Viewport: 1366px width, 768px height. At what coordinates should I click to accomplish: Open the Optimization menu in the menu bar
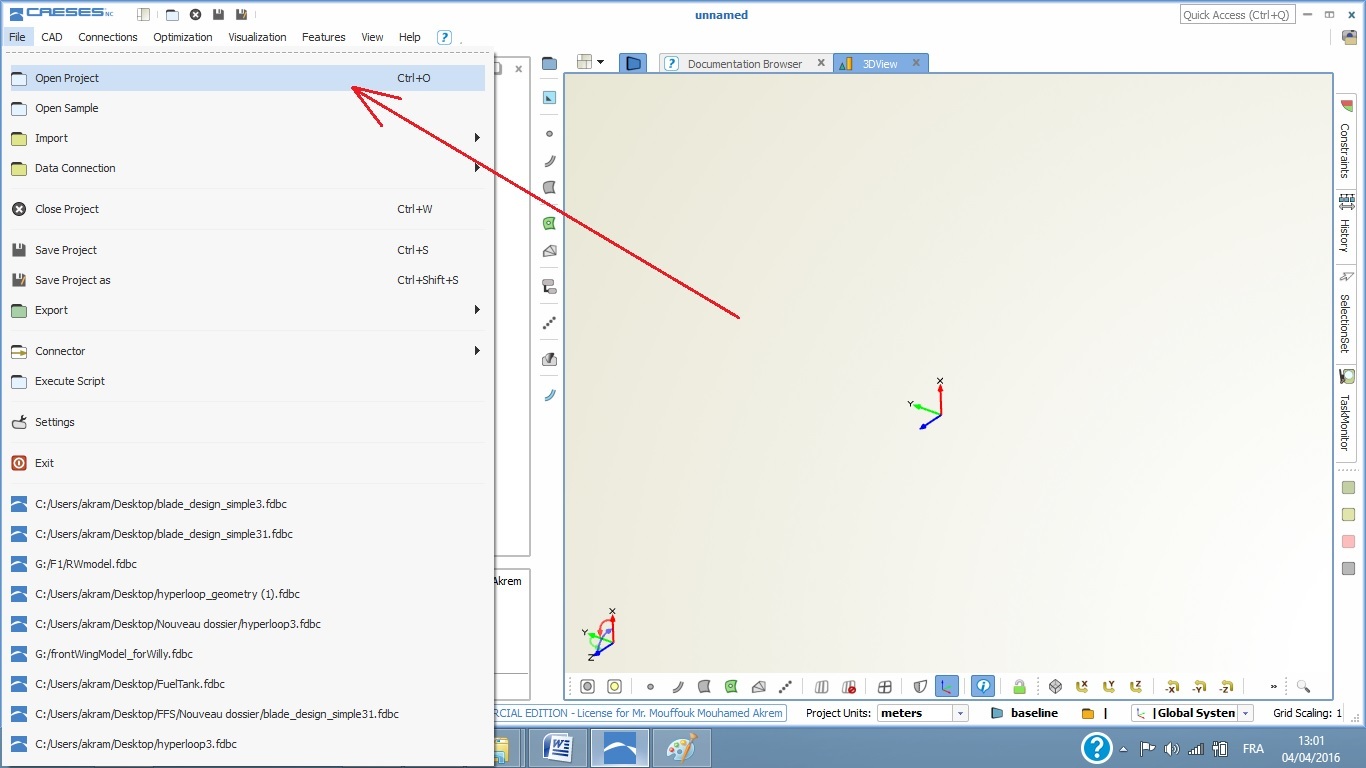click(183, 37)
